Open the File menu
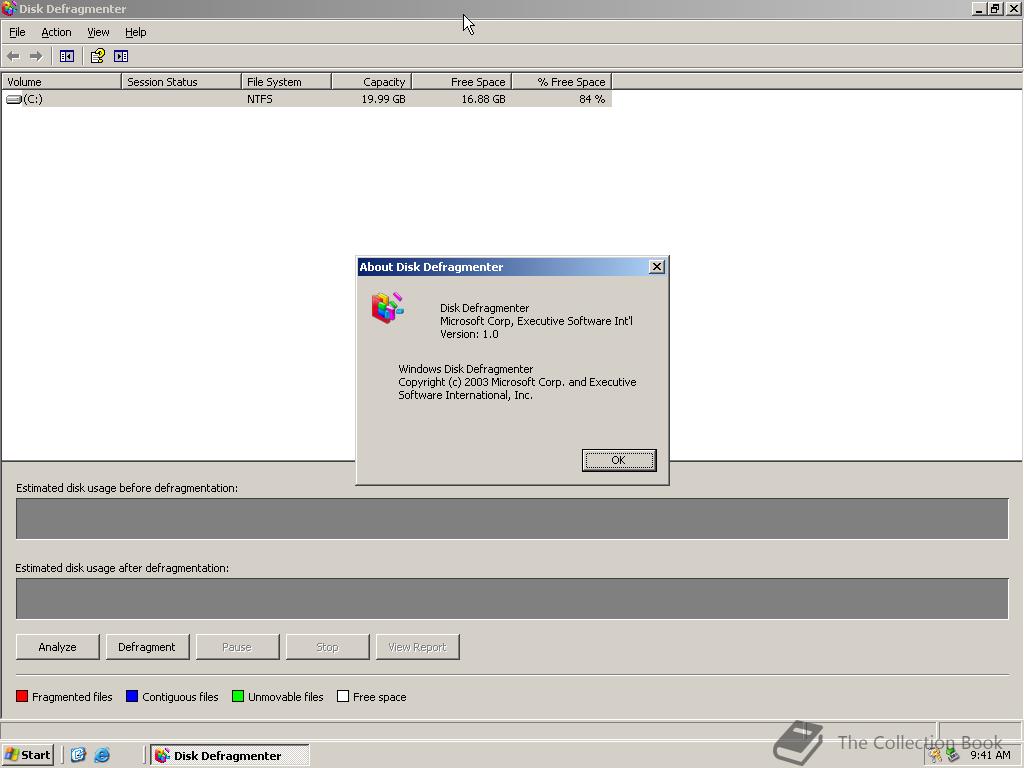1024x768 pixels. [x=17, y=32]
